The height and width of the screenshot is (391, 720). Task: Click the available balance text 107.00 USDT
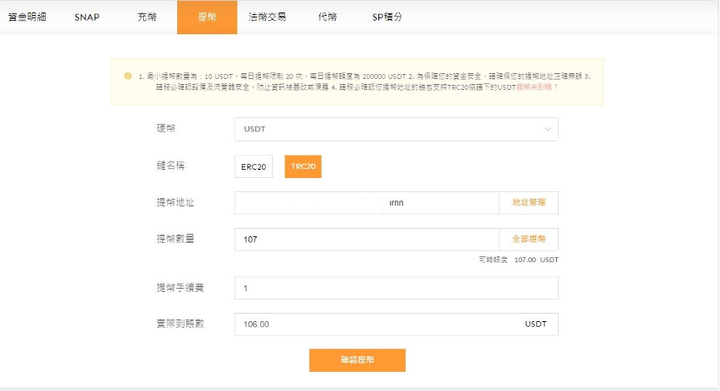[x=536, y=260]
